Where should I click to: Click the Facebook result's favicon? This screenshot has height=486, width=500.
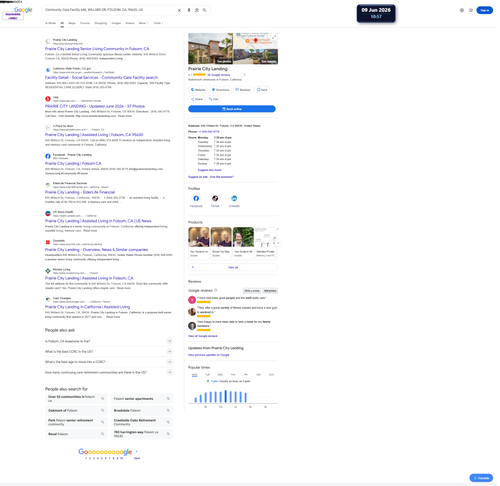48,156
